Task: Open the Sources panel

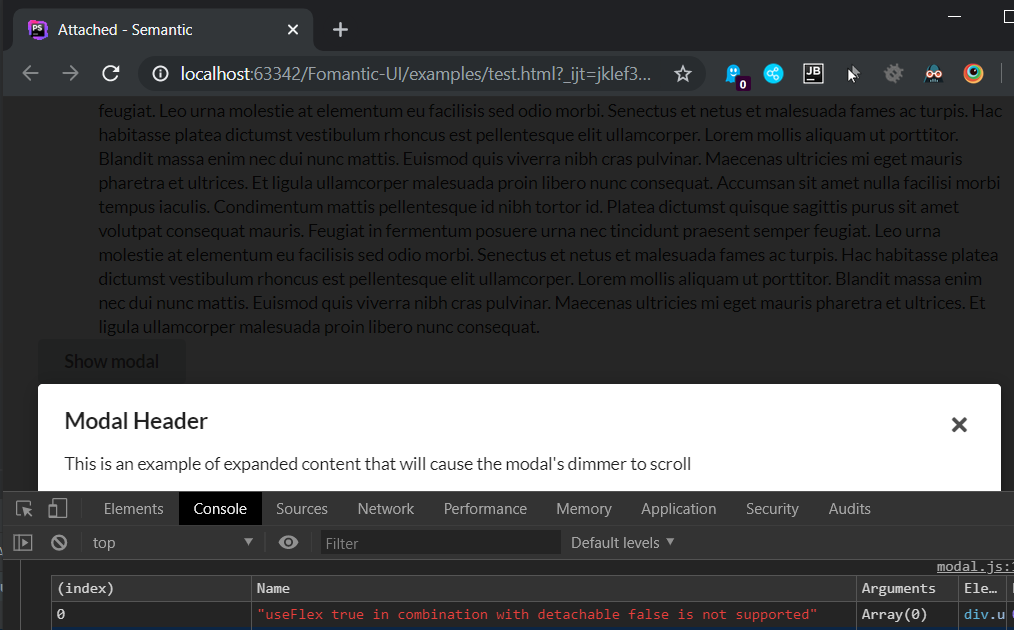Action: [301, 509]
